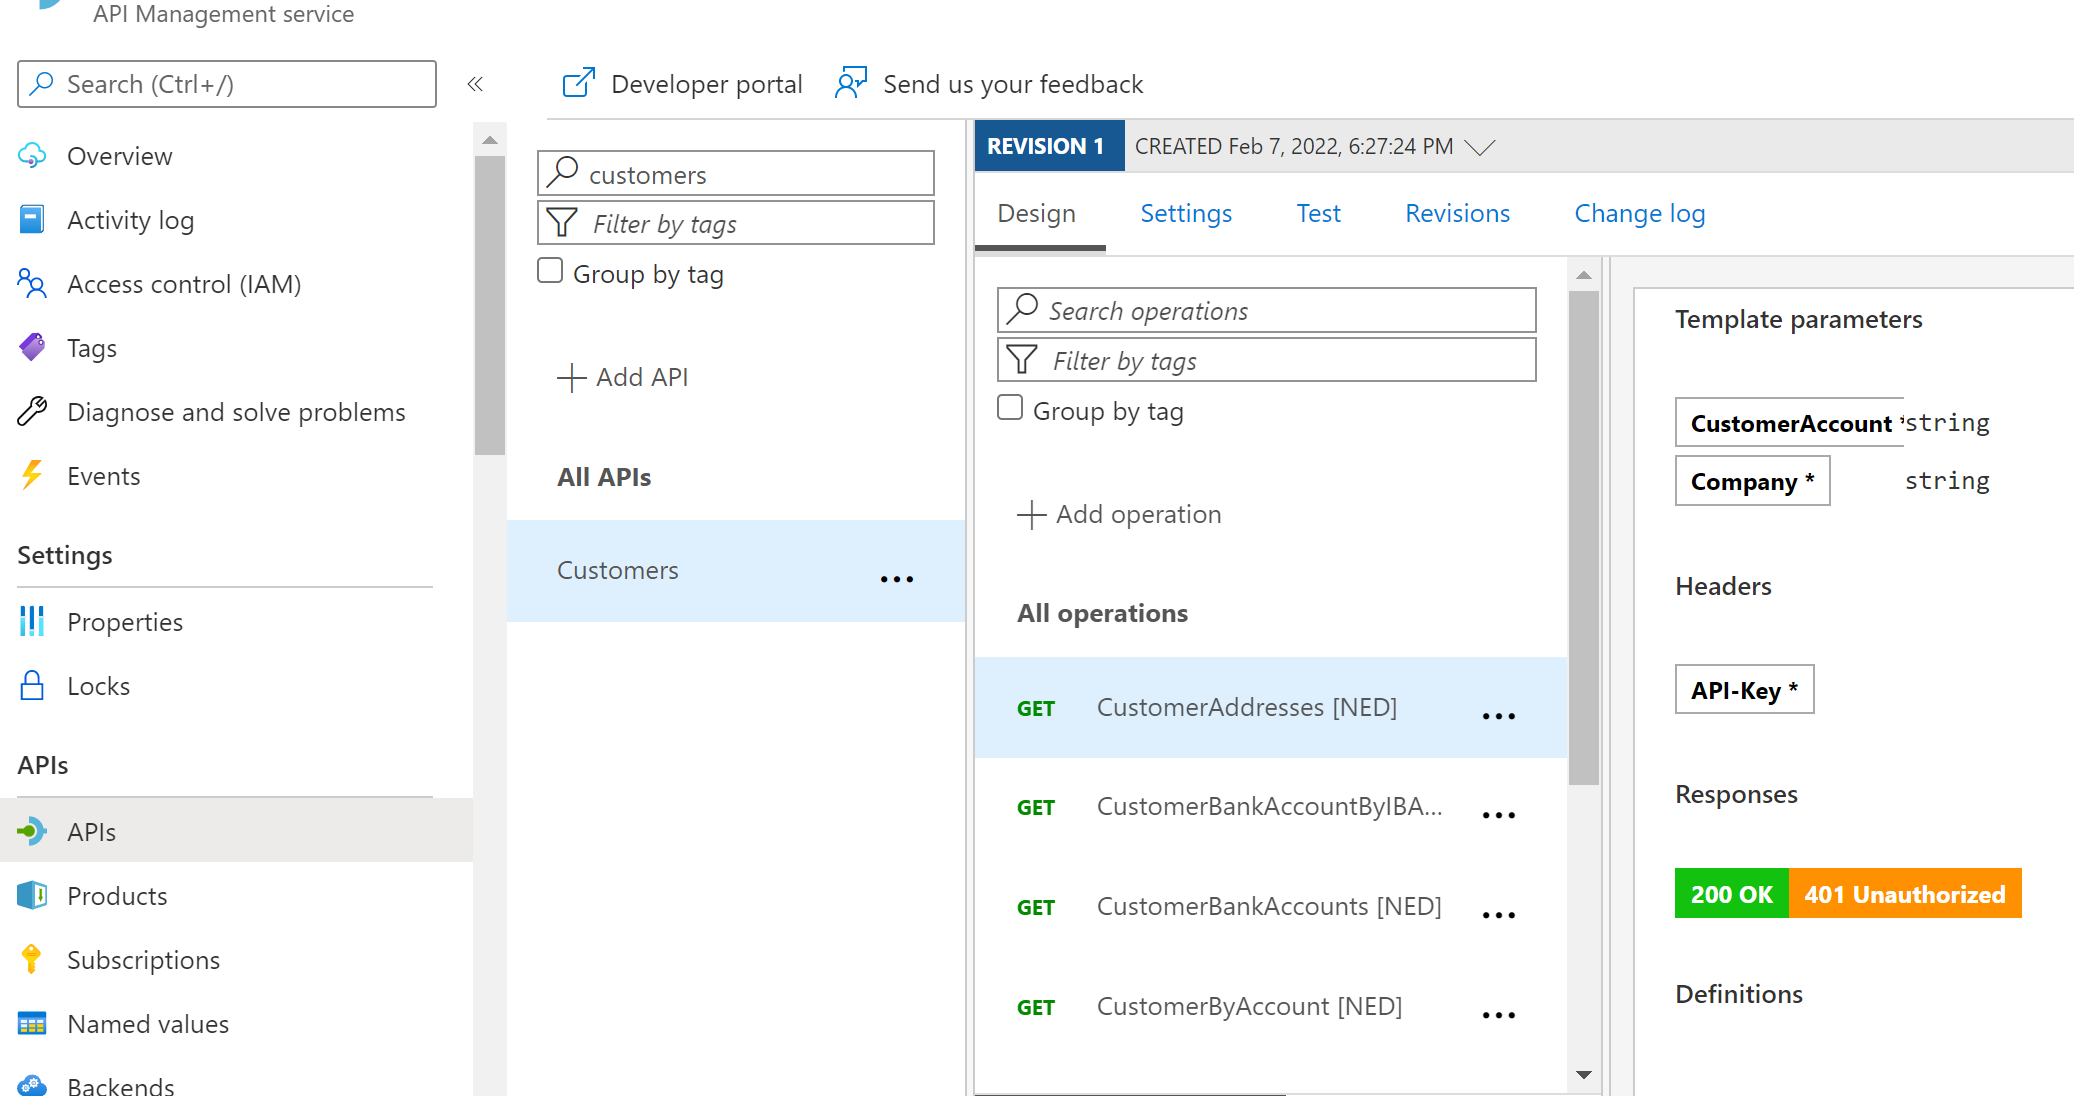Open the Developer portal link

pyautogui.click(x=682, y=84)
